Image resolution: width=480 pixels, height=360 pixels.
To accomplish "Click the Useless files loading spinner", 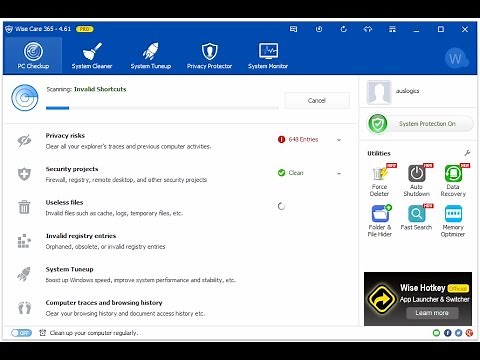I will click(281, 206).
